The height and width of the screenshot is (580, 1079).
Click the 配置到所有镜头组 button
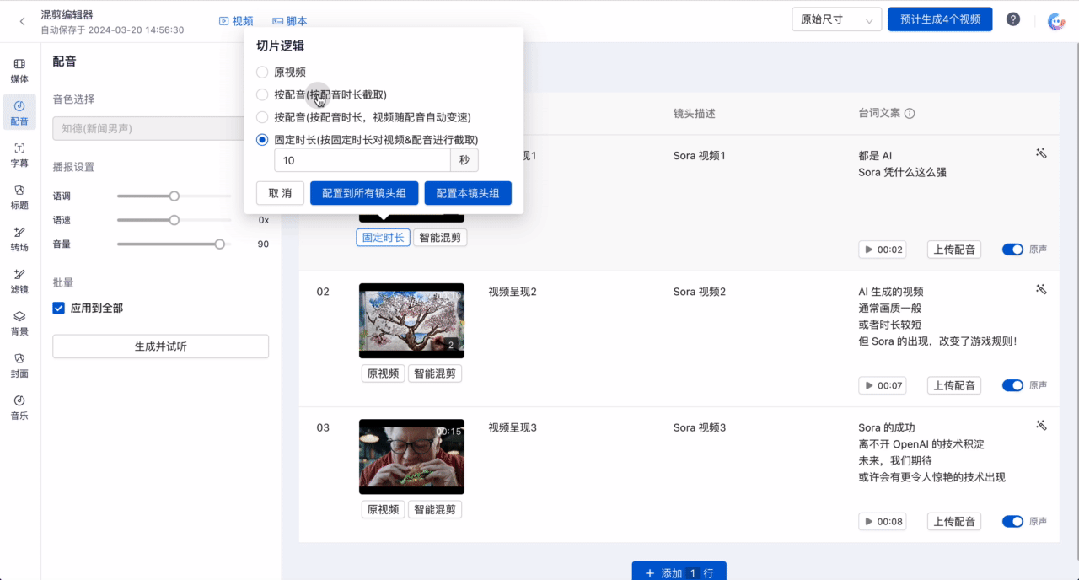coord(364,193)
